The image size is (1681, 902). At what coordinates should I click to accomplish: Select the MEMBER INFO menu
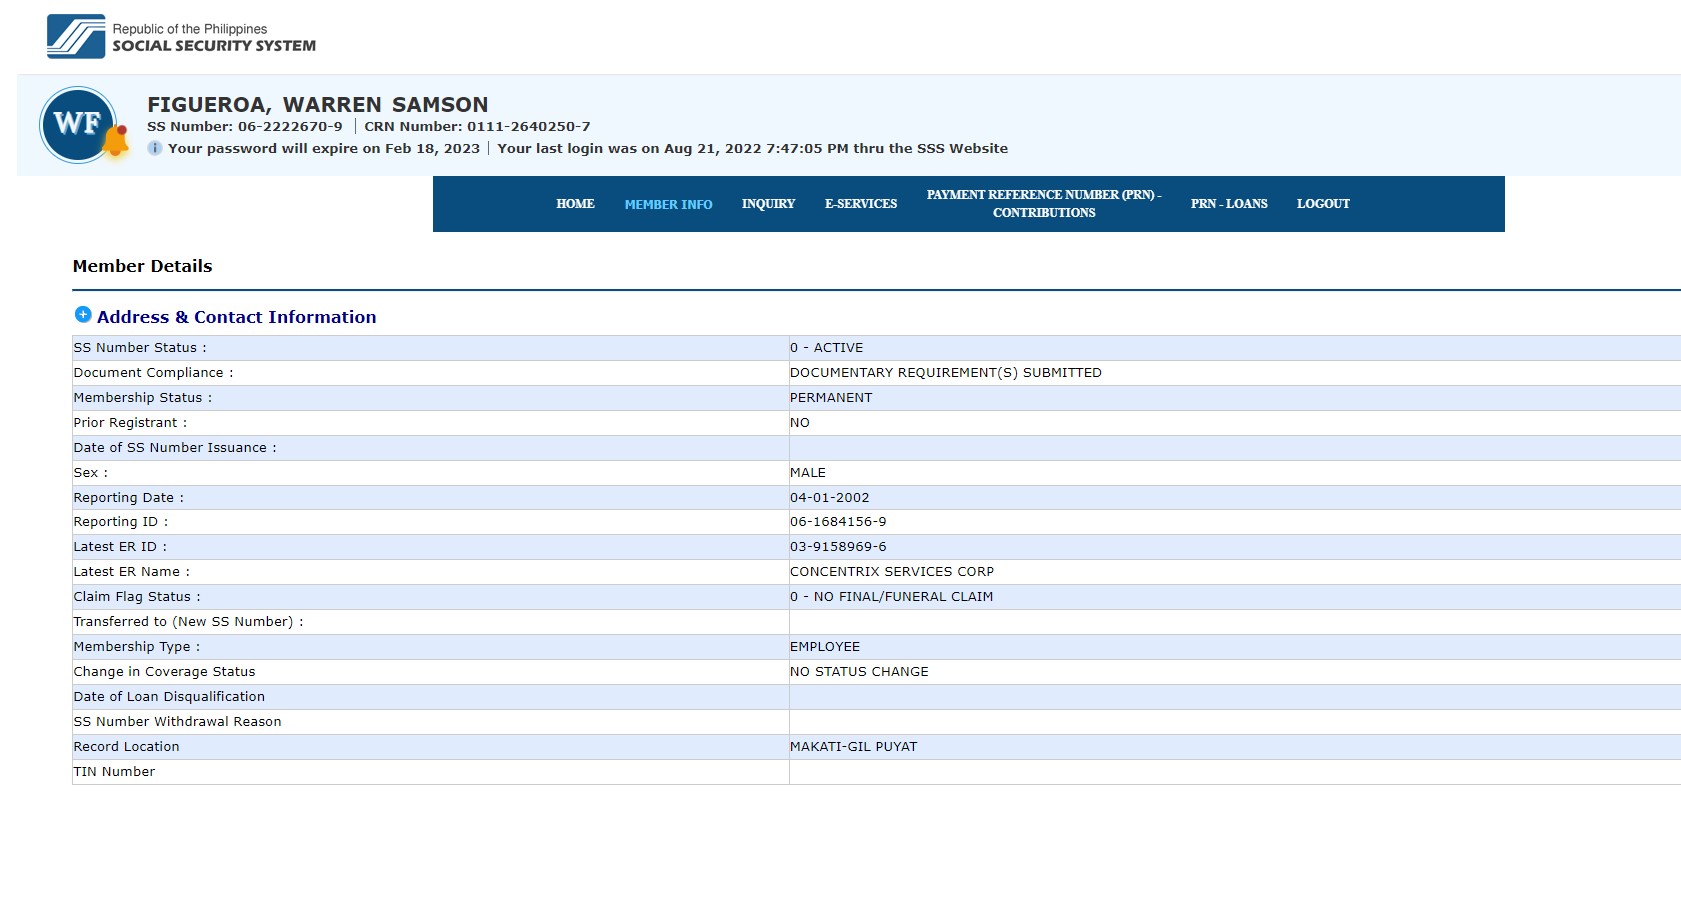pos(668,204)
